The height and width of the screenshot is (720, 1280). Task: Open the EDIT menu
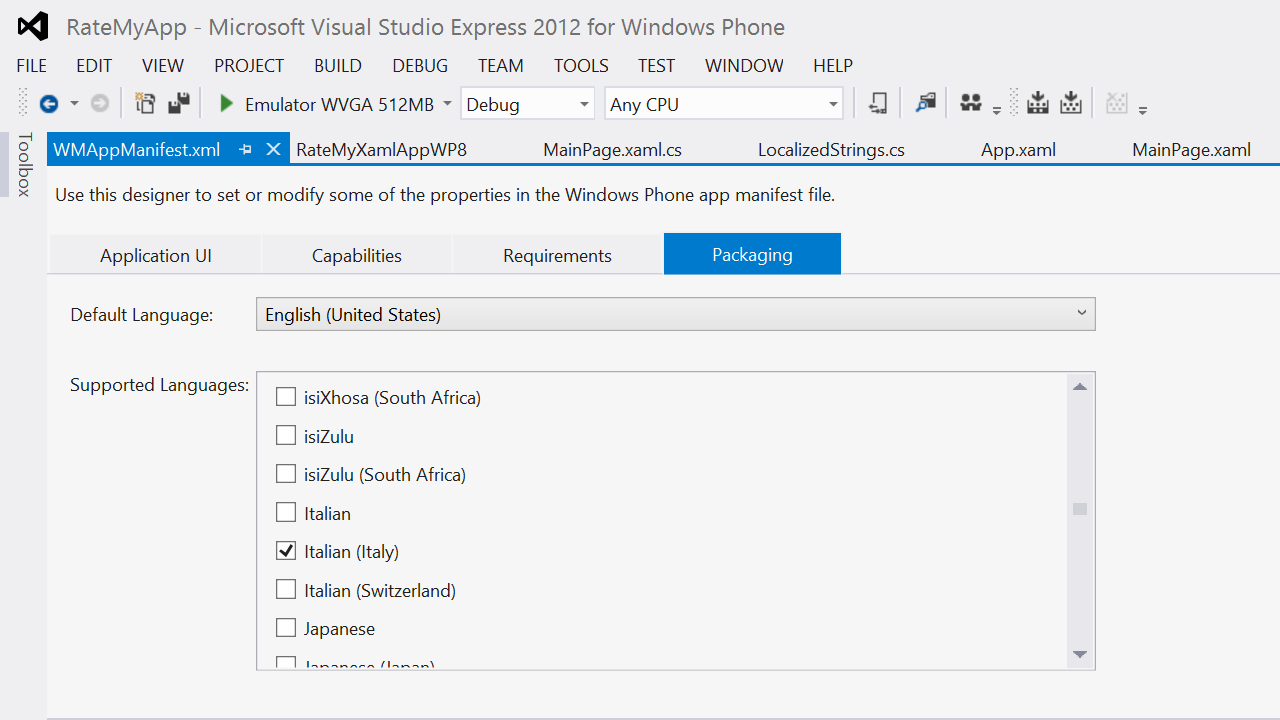coord(94,66)
